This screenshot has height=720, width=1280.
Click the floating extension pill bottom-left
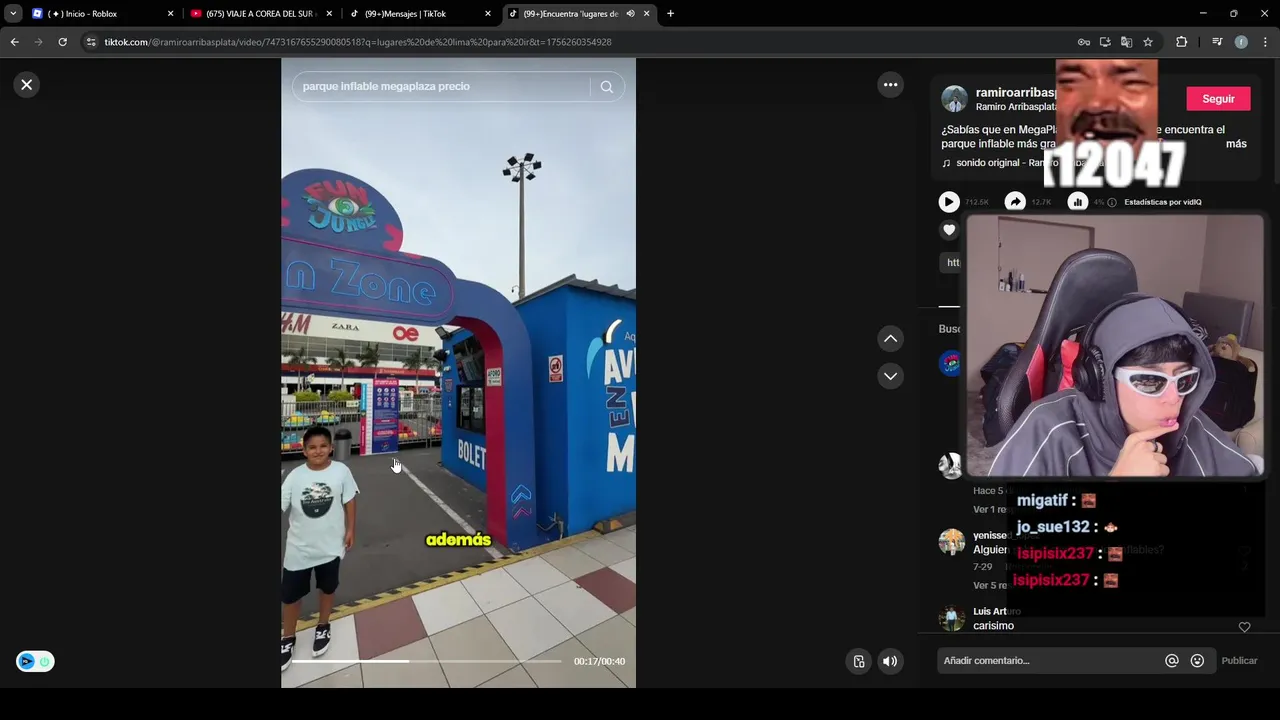coord(35,661)
